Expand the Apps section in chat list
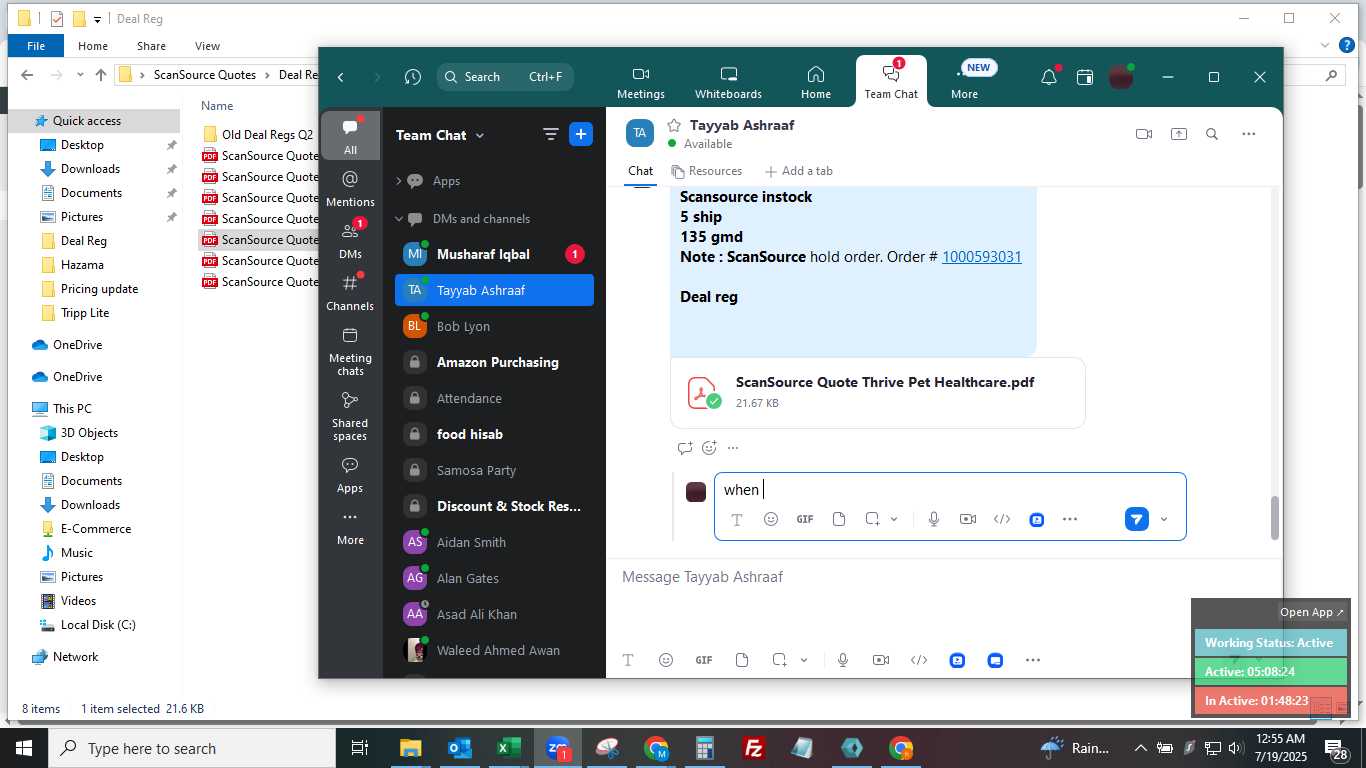Viewport: 1366px width, 768px height. click(x=398, y=181)
